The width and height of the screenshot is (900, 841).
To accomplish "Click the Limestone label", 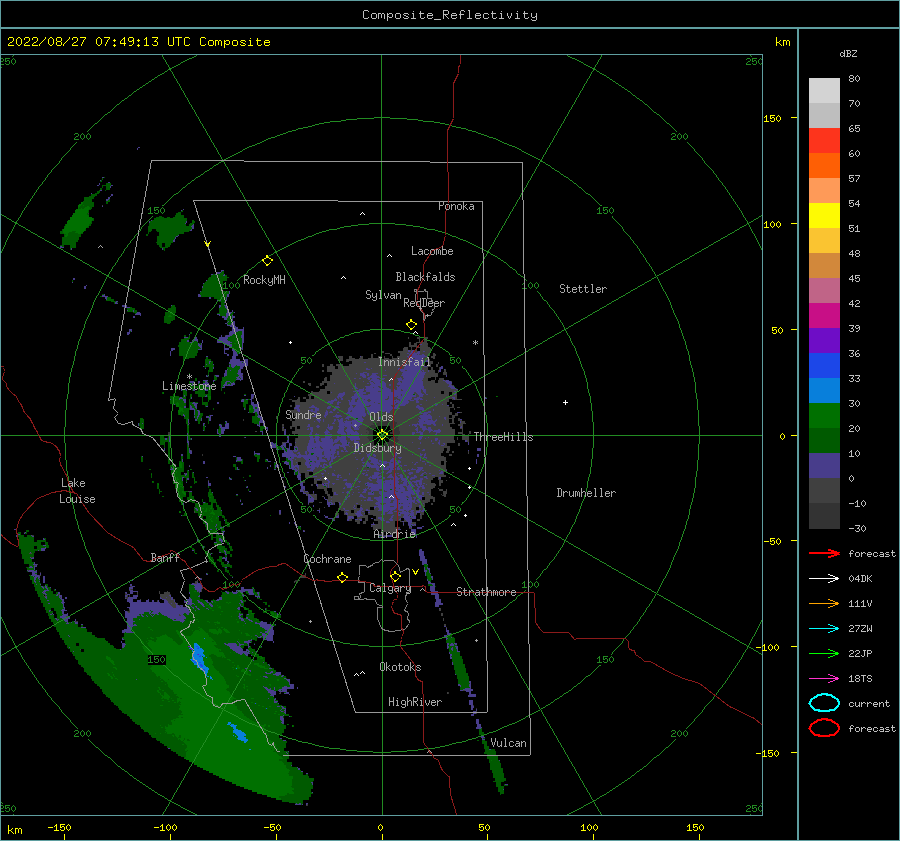I will (x=189, y=386).
